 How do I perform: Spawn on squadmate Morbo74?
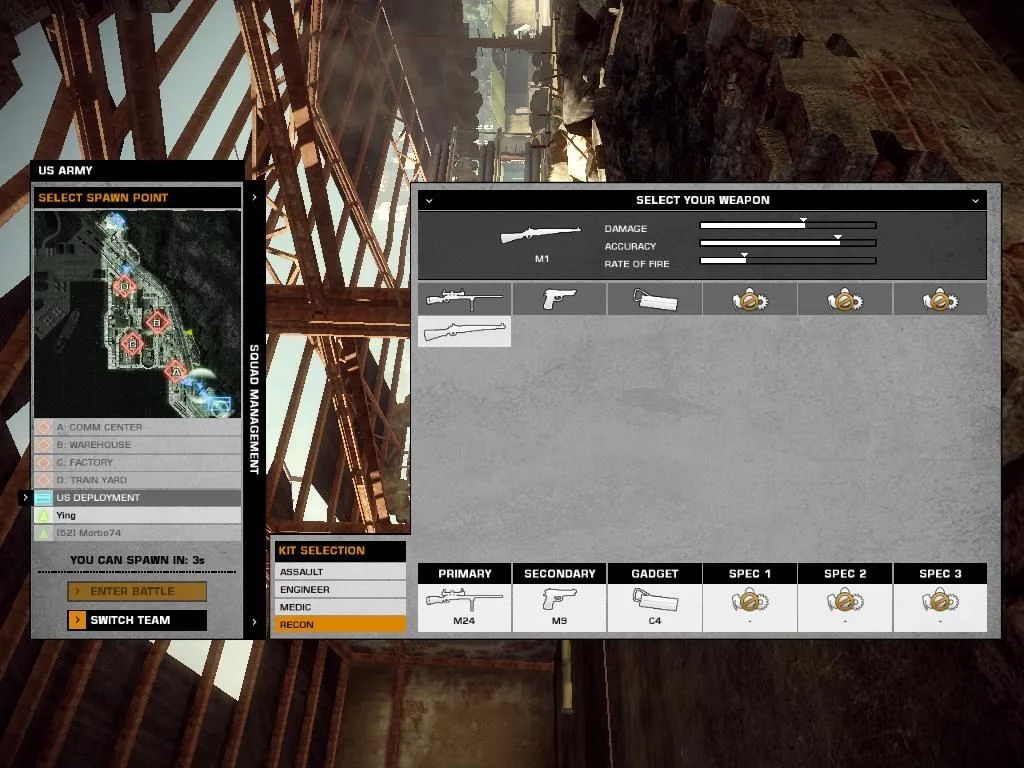[x=137, y=533]
